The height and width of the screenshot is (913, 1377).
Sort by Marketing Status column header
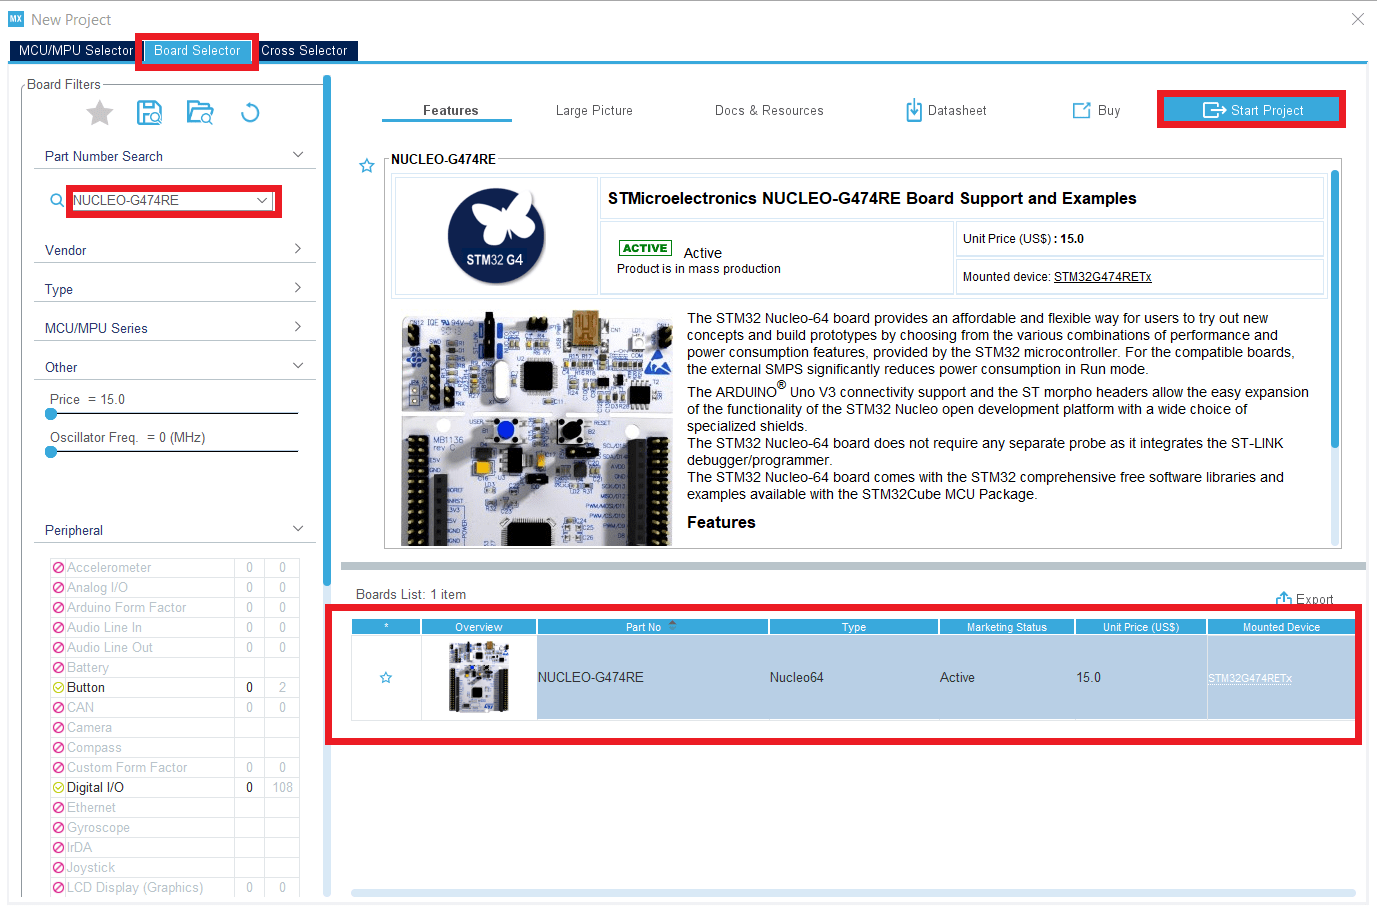[x=1007, y=627]
